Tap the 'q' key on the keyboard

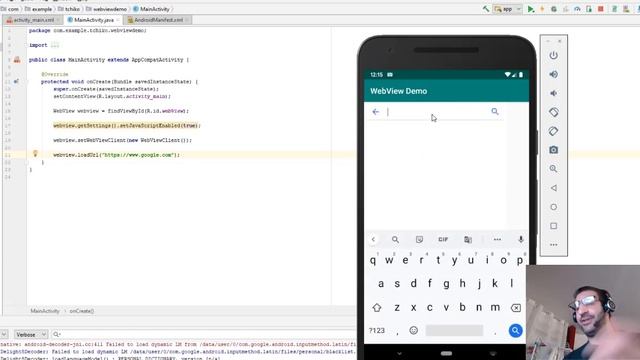point(373,260)
